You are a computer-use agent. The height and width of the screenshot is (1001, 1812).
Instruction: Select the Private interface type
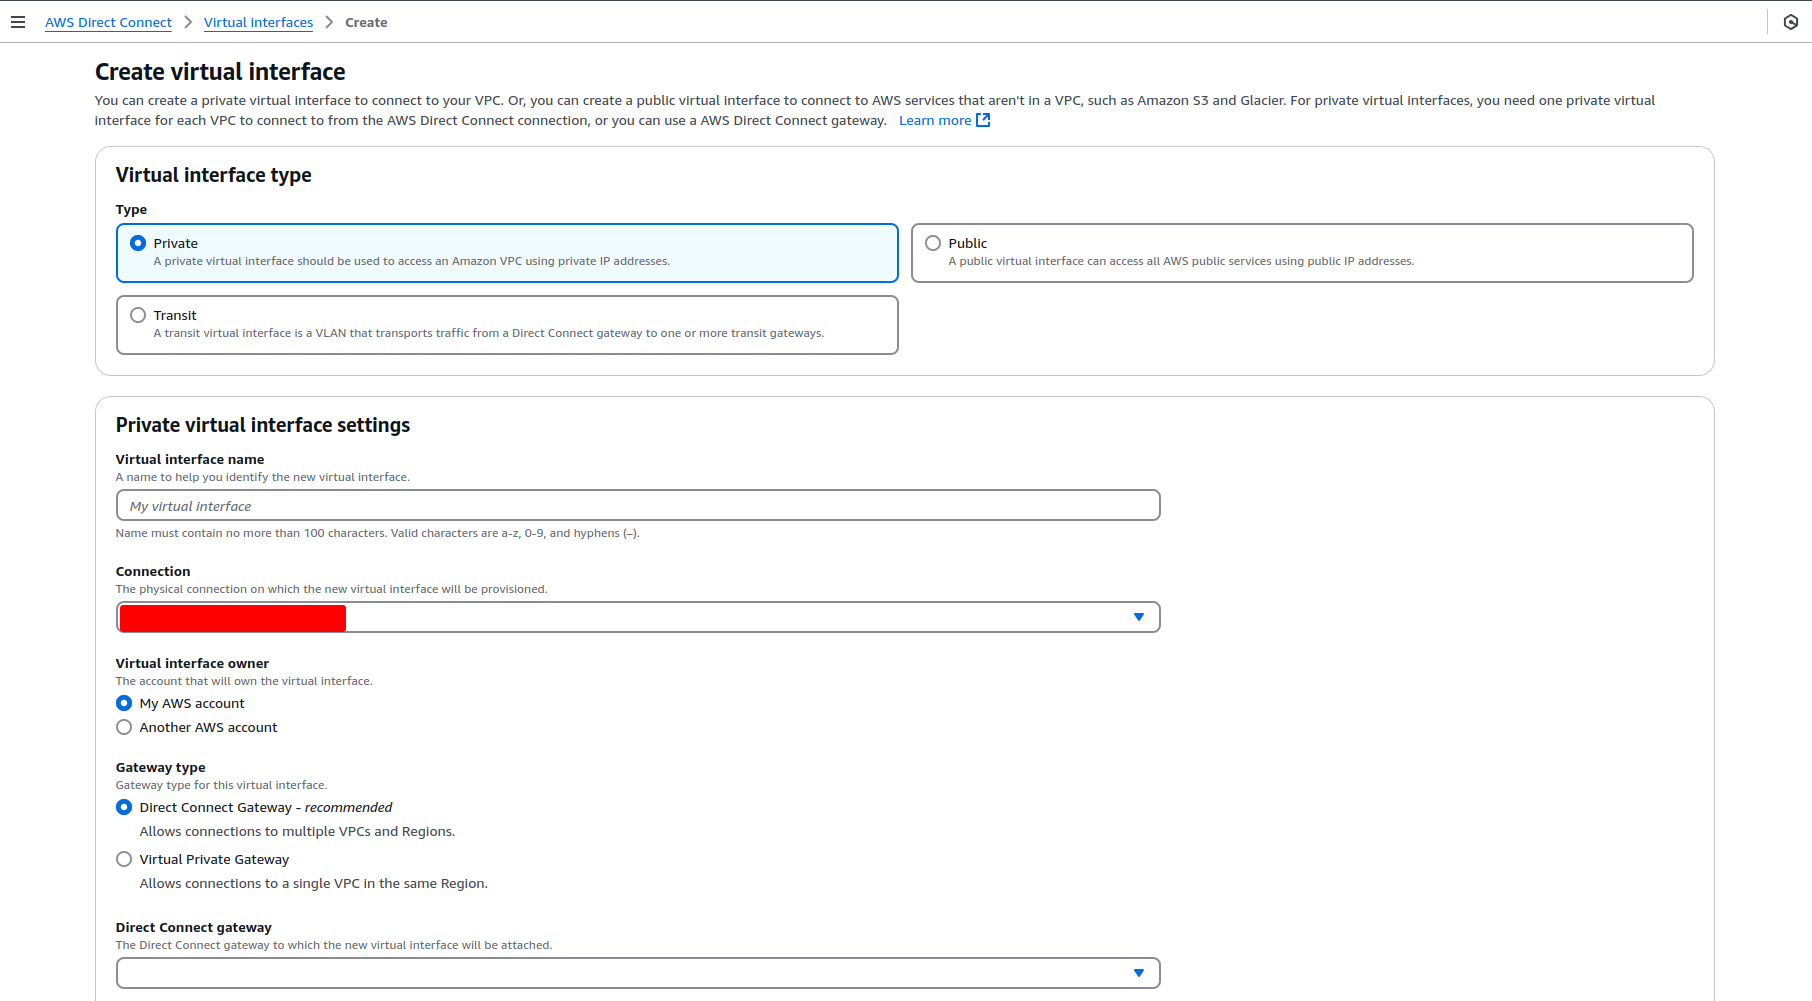[x=507, y=253]
